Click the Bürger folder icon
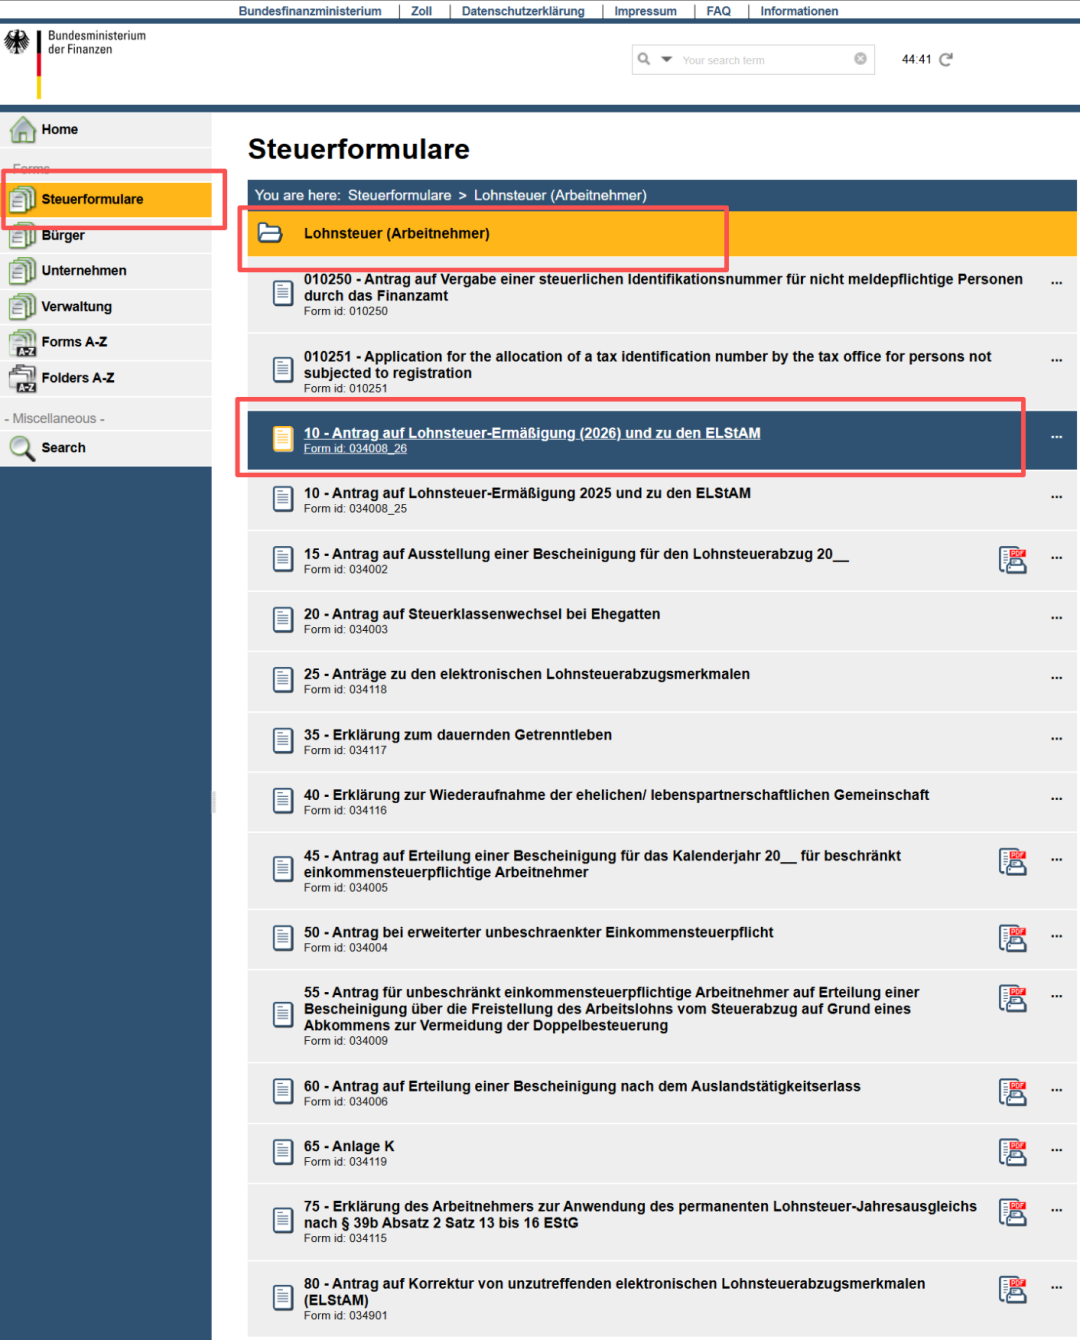This screenshot has height=1340, width=1080. click(23, 236)
